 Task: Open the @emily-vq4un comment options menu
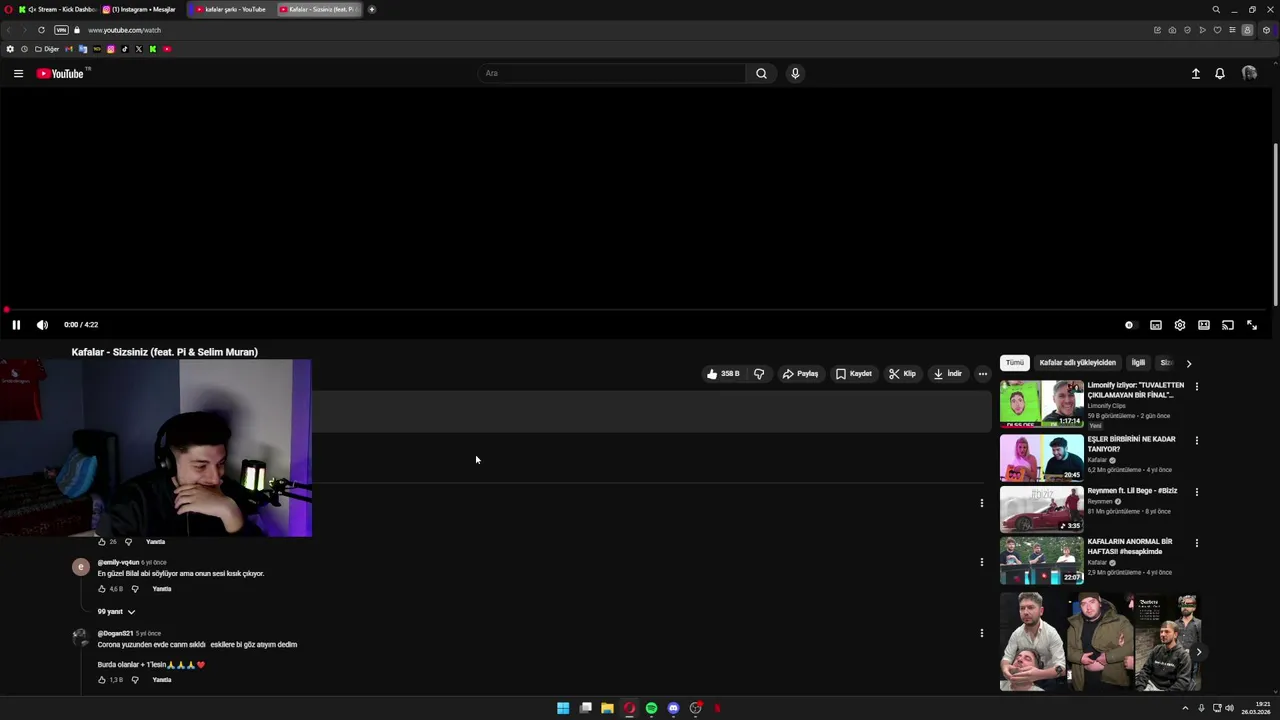(981, 562)
